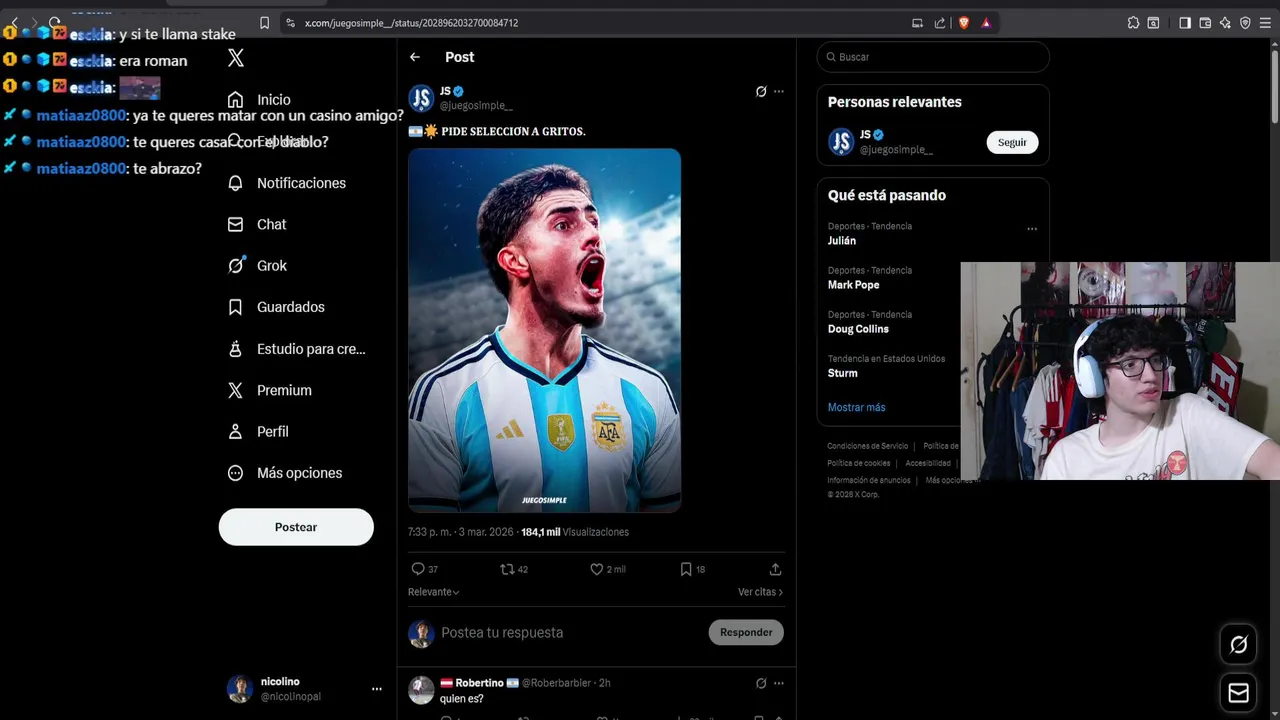Open the Mark Pope trend

(x=854, y=285)
